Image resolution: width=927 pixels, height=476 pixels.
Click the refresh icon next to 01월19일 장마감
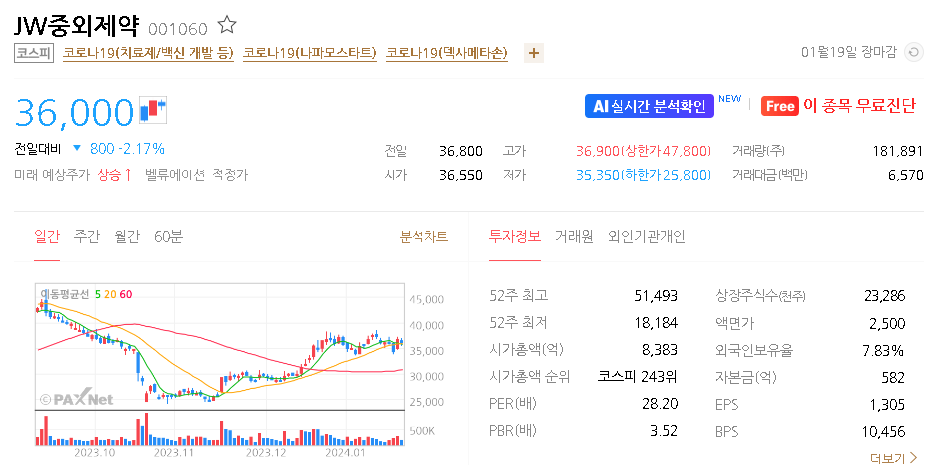913,52
